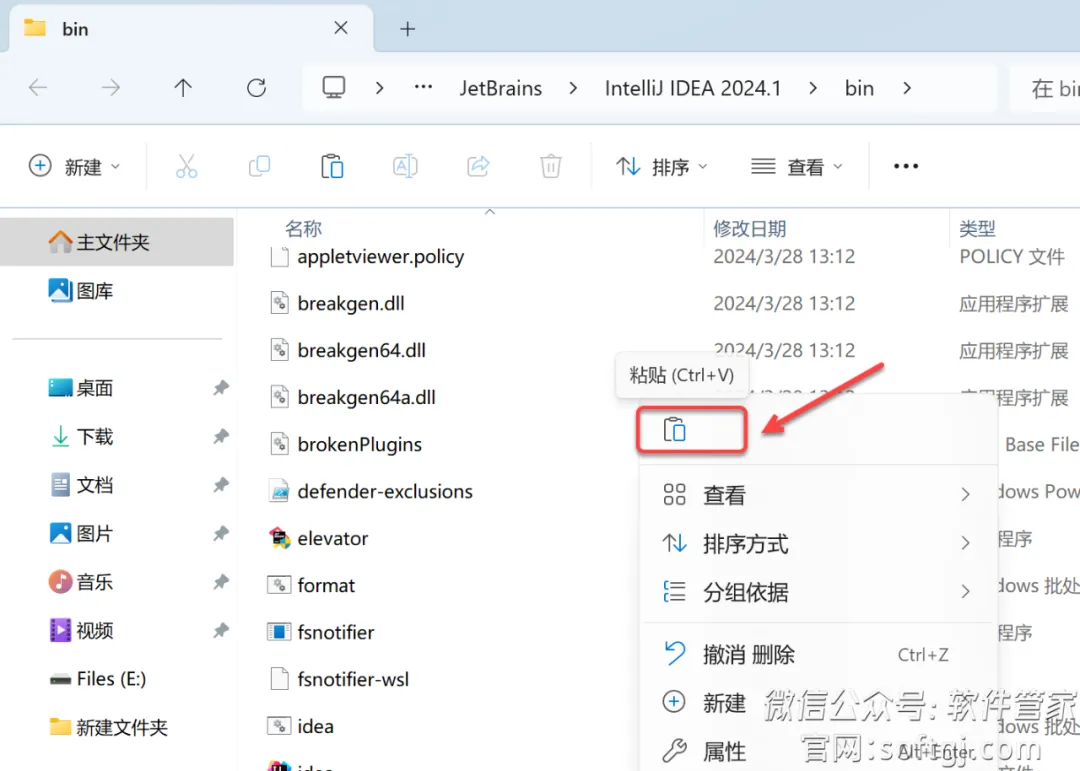Unpin 下载 via its pin icon

(x=220, y=436)
